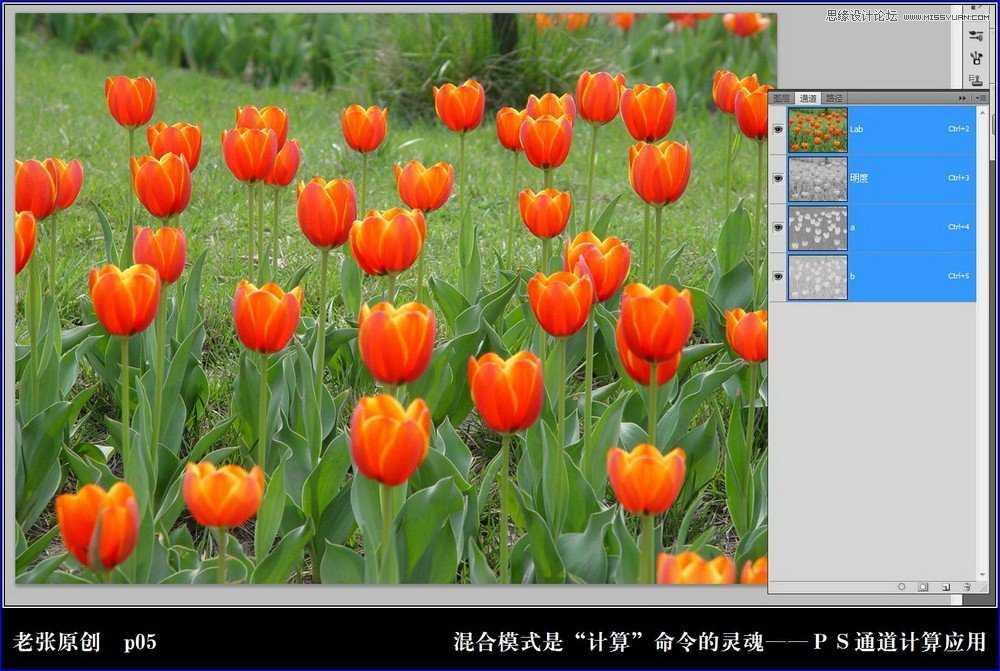Toggle visibility of the a channel
This screenshot has height=671, width=1000.
tap(777, 228)
